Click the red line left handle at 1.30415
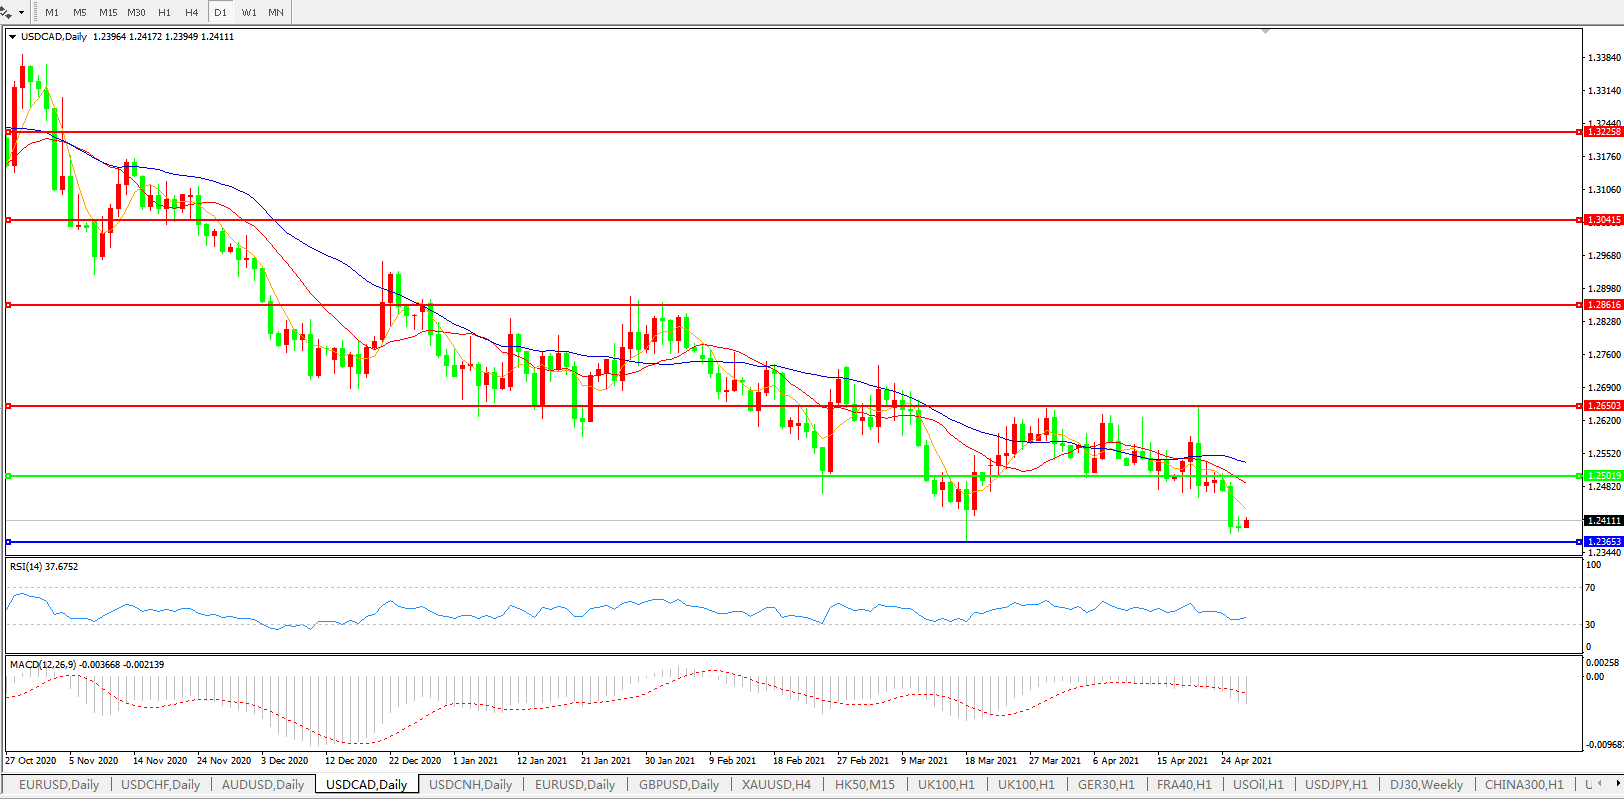The width and height of the screenshot is (1624, 799). [x=9, y=220]
